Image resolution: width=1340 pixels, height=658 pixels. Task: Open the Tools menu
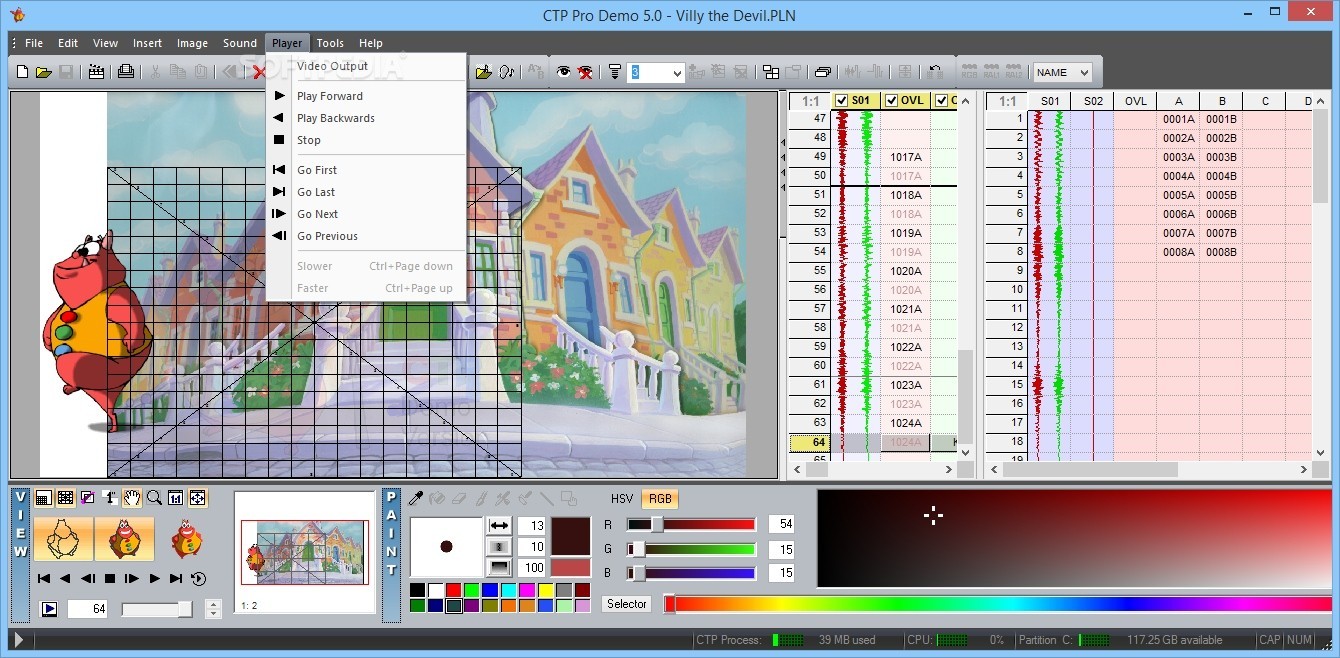coord(330,43)
